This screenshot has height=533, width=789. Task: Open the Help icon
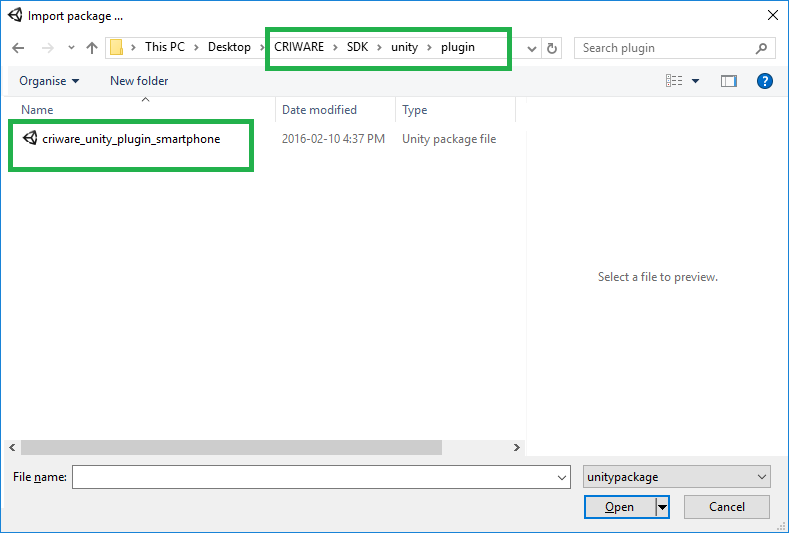tap(765, 81)
